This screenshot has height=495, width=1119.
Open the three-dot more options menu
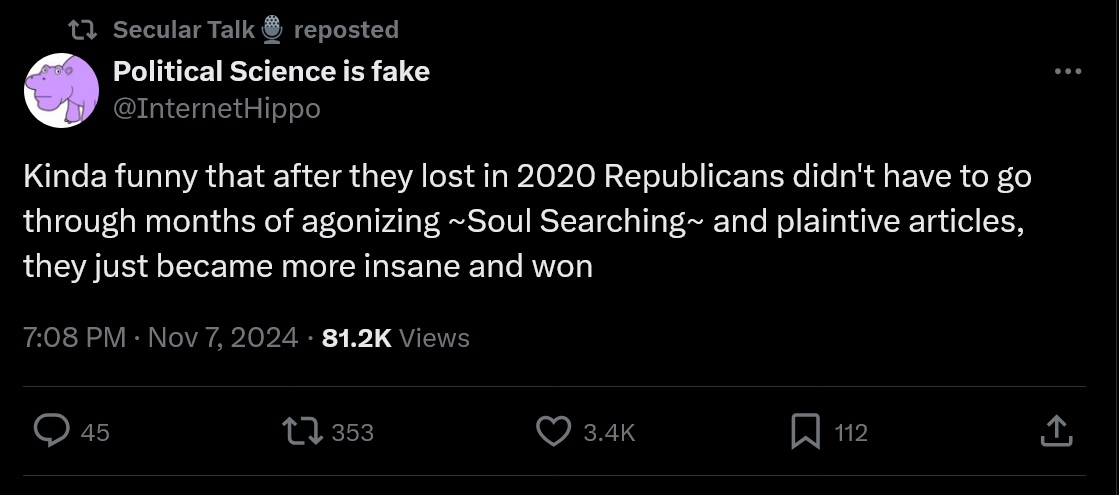tap(1068, 72)
